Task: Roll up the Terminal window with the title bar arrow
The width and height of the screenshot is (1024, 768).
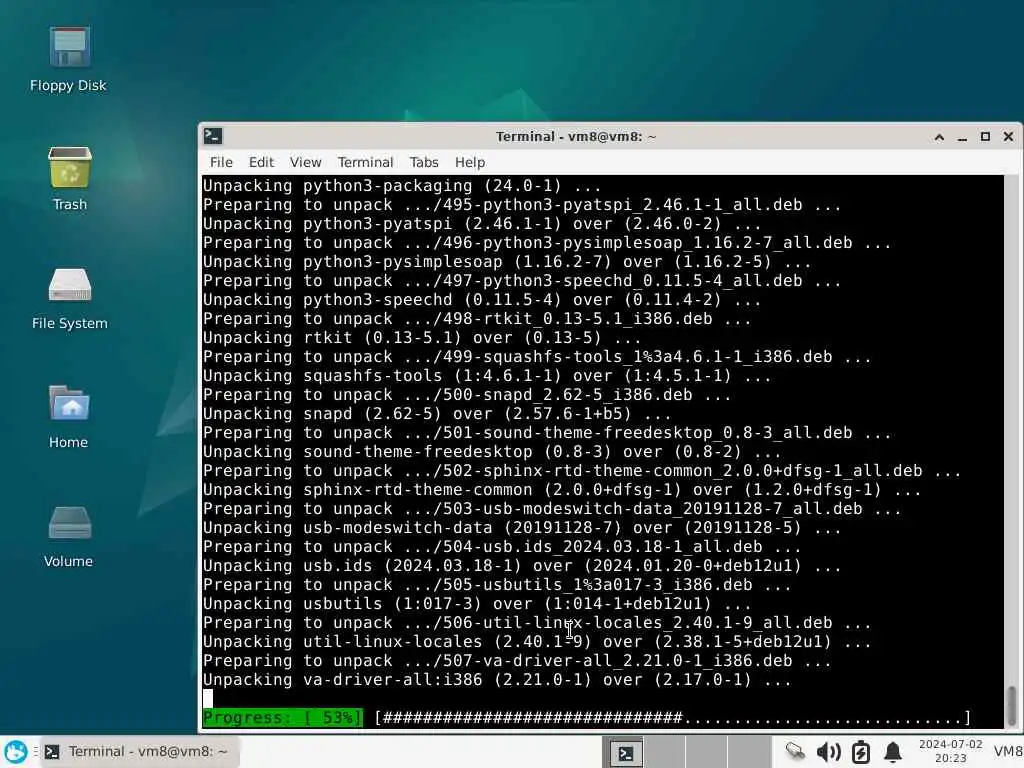Action: click(x=939, y=136)
